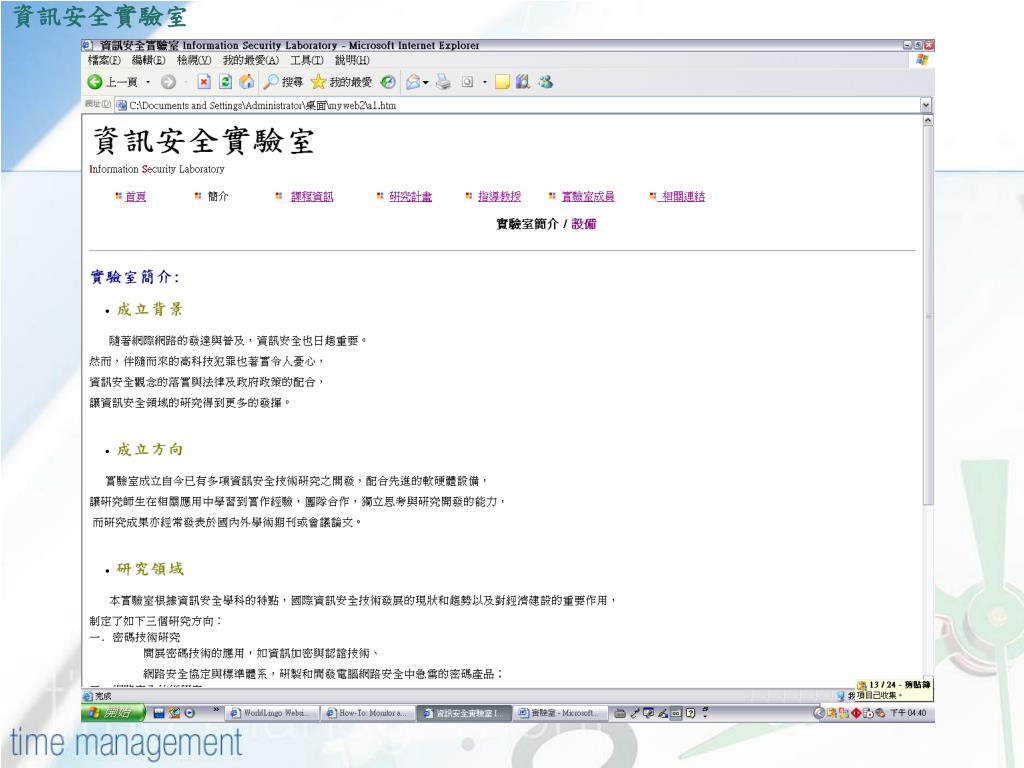Click the Edit page toolbar icon
This screenshot has width=1024, height=768.
[468, 82]
